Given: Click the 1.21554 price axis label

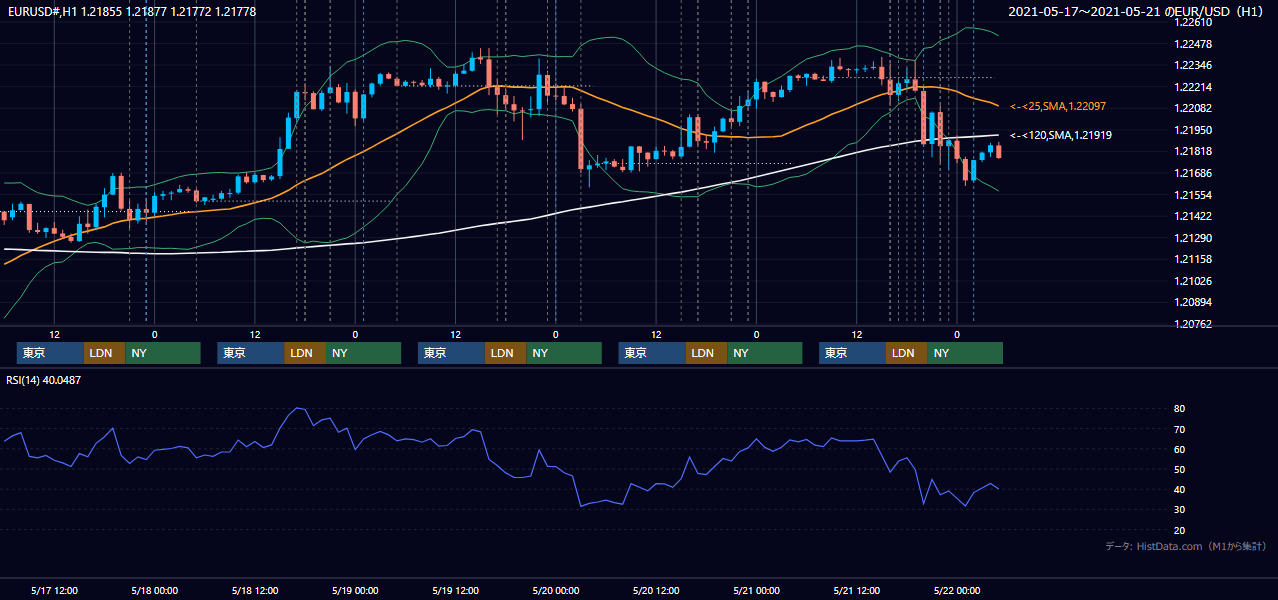Looking at the screenshot, I should click(x=1192, y=195).
